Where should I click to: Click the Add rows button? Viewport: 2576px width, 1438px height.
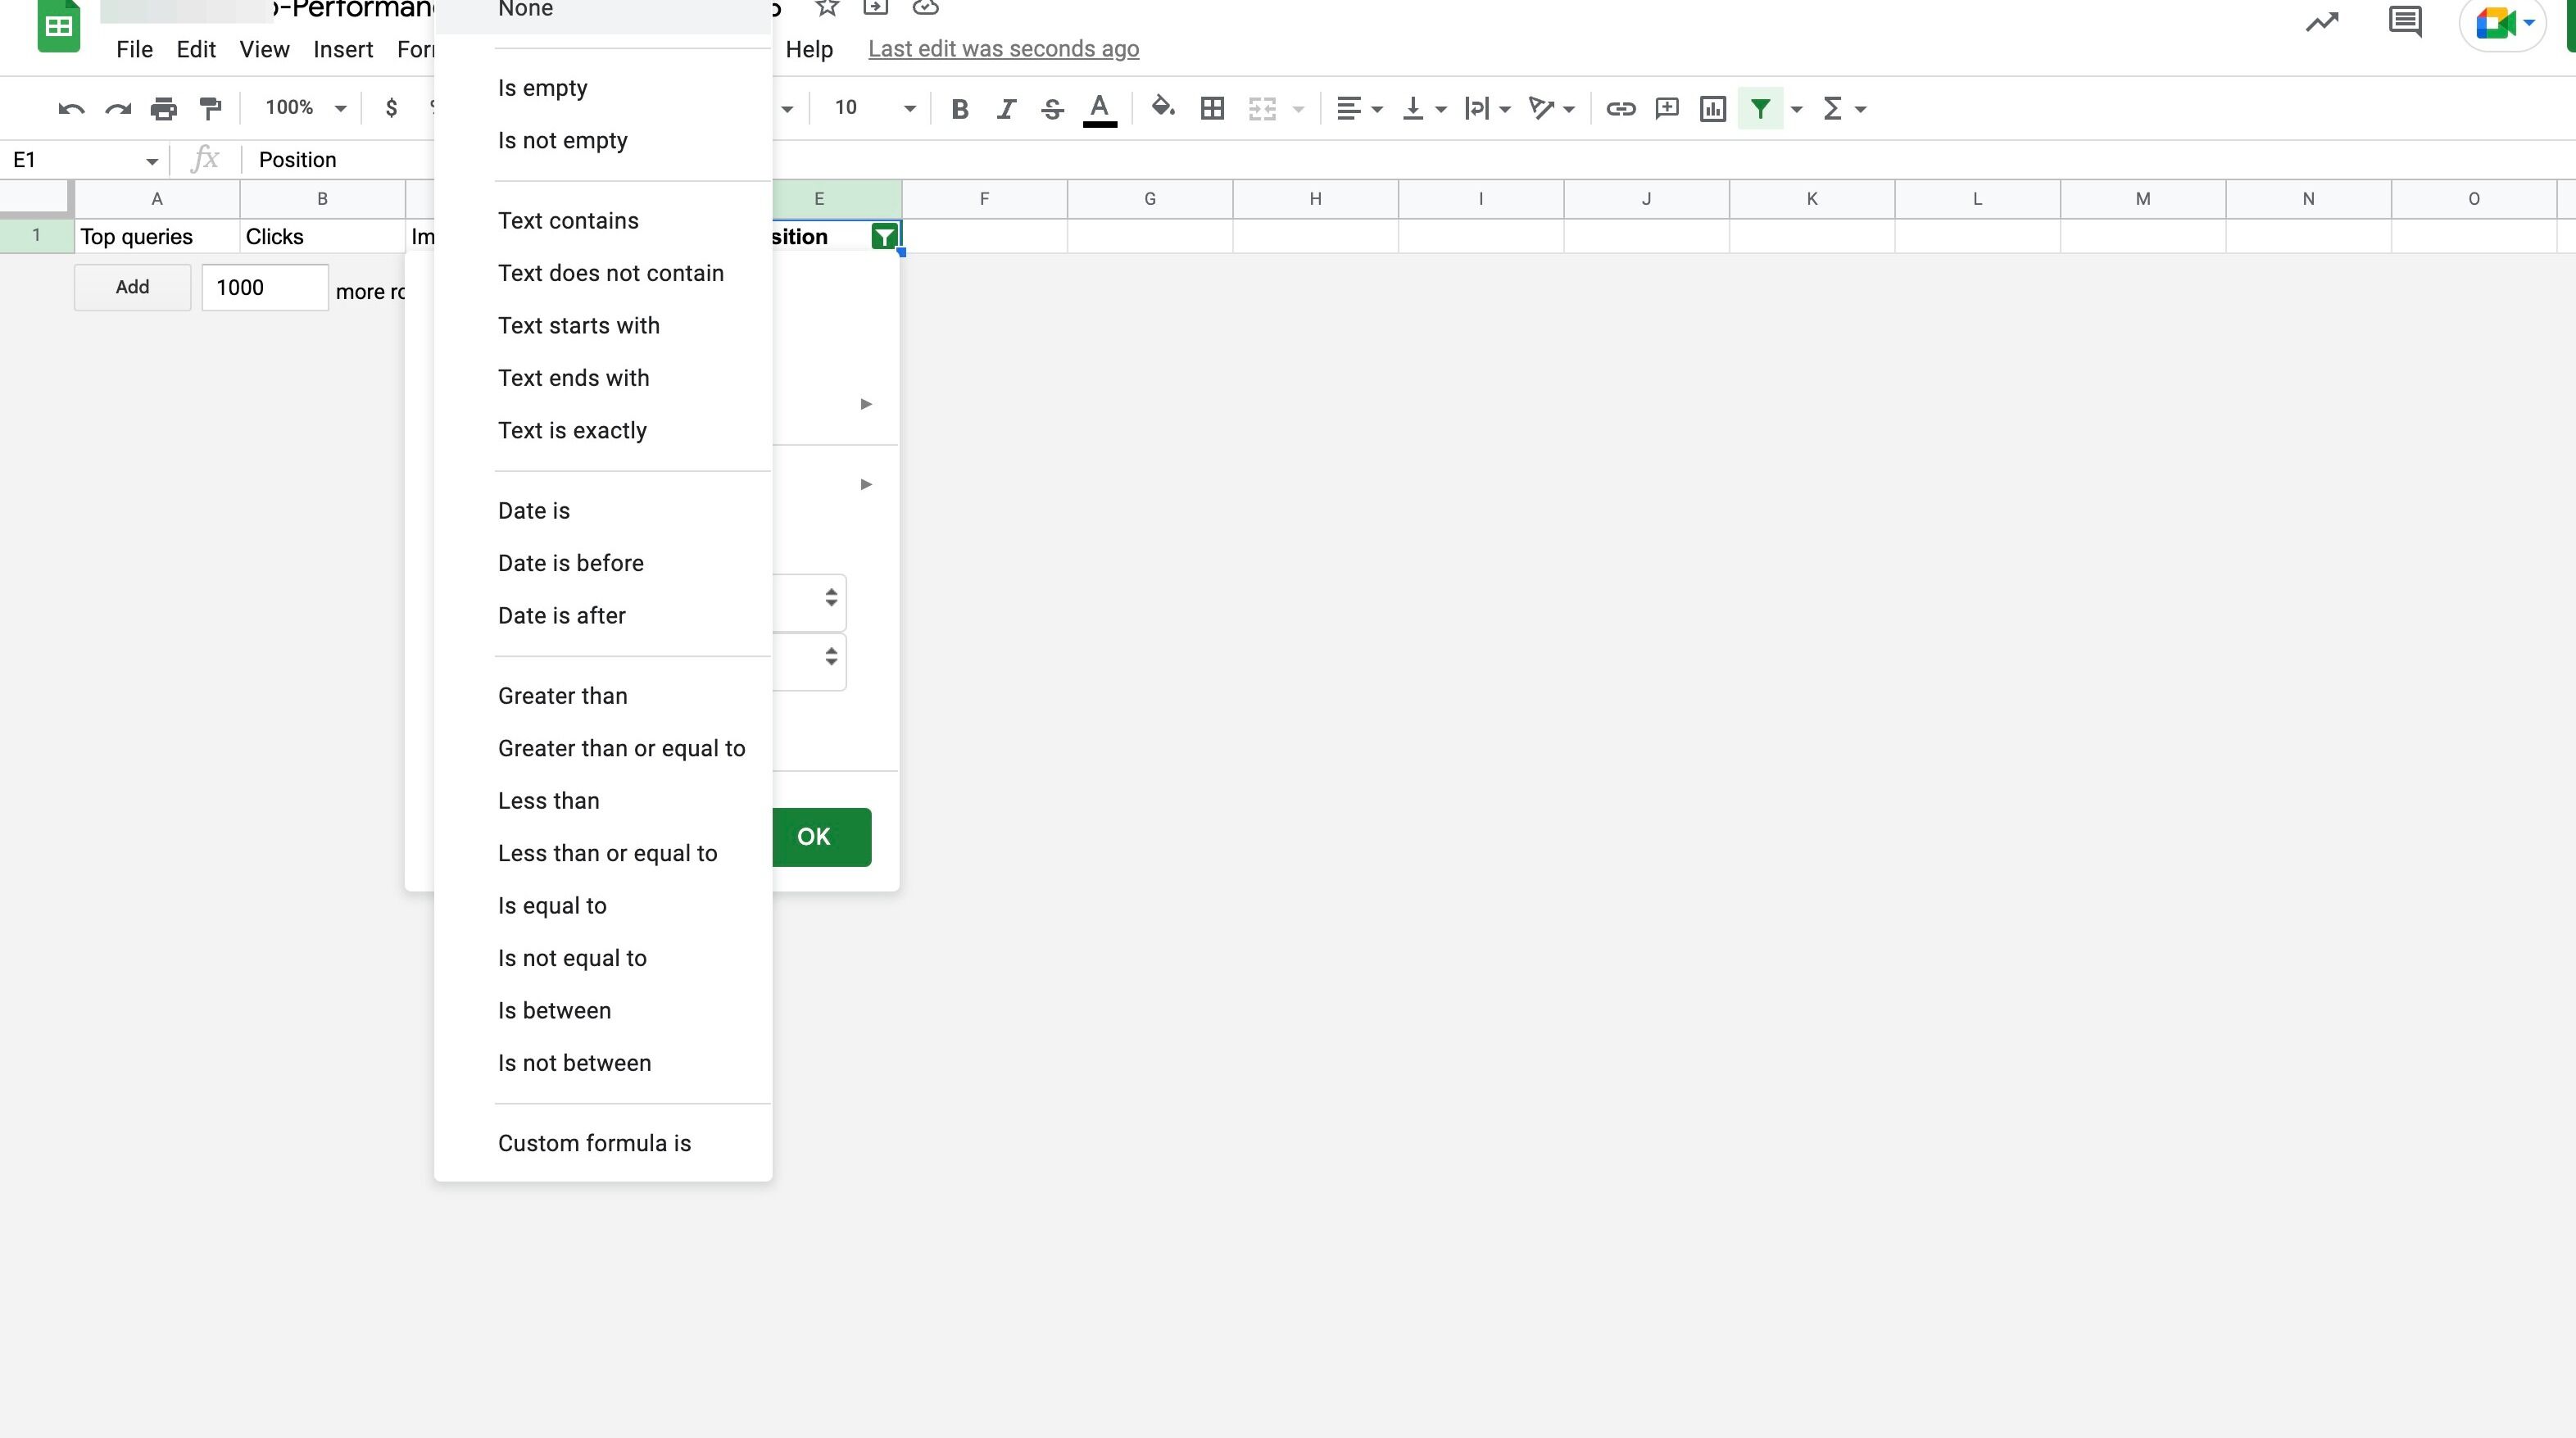click(132, 288)
